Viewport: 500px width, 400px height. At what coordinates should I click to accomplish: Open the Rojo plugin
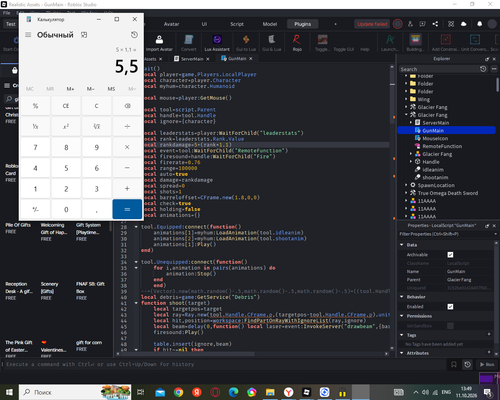tap(297, 43)
